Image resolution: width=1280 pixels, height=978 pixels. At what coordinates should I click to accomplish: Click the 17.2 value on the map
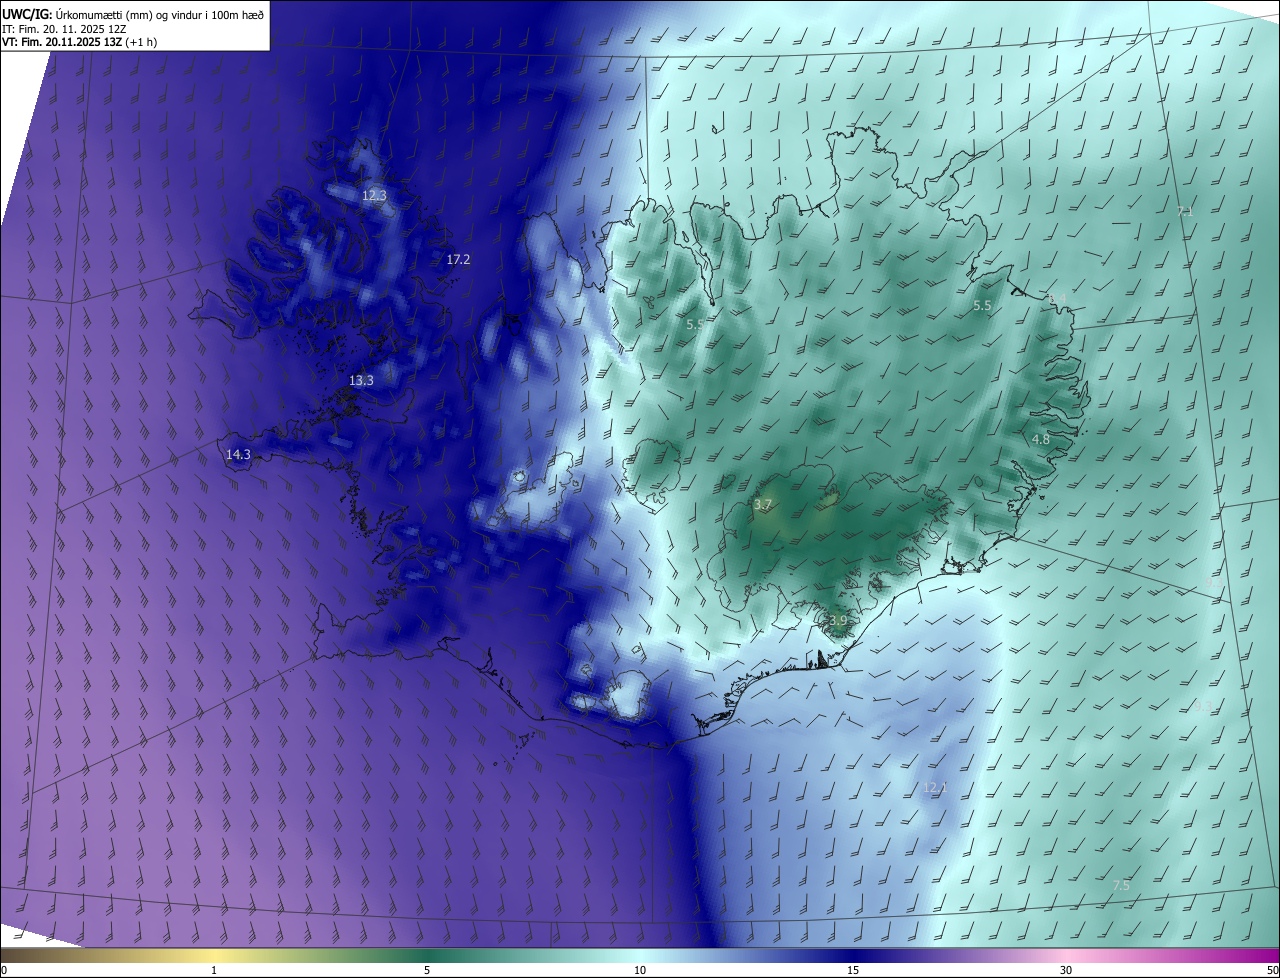coord(458,259)
